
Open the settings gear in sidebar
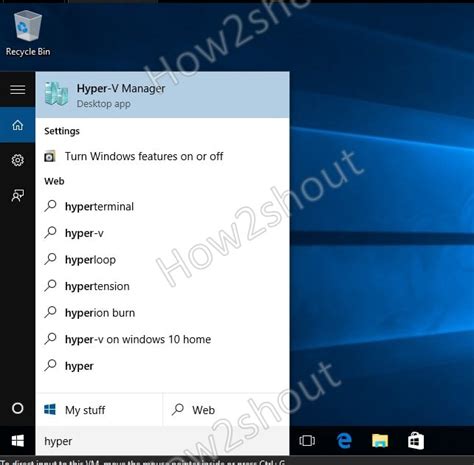point(18,160)
